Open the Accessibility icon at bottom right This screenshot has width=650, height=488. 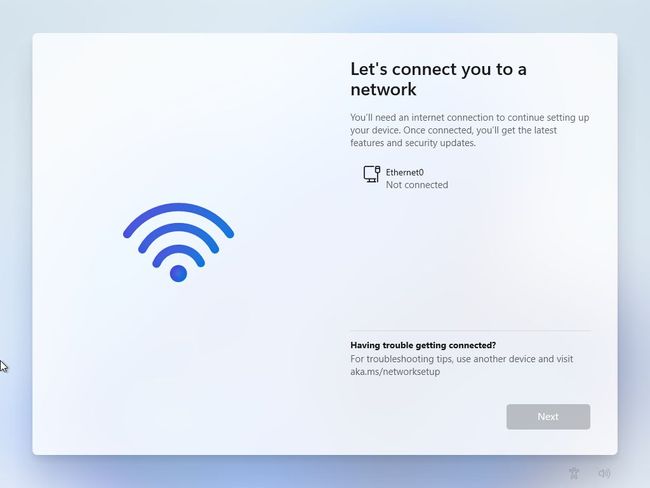pyautogui.click(x=574, y=473)
